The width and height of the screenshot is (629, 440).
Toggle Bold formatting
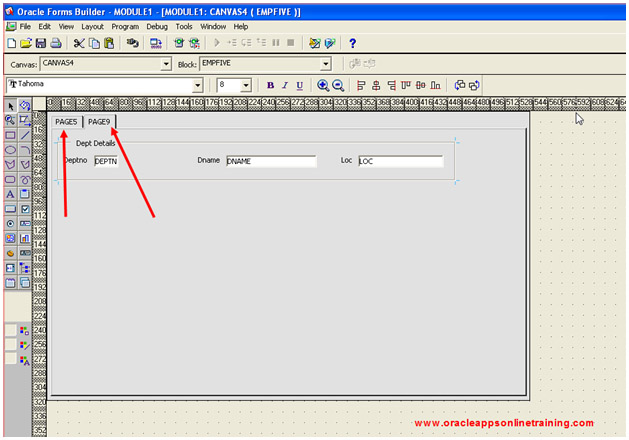coord(270,85)
